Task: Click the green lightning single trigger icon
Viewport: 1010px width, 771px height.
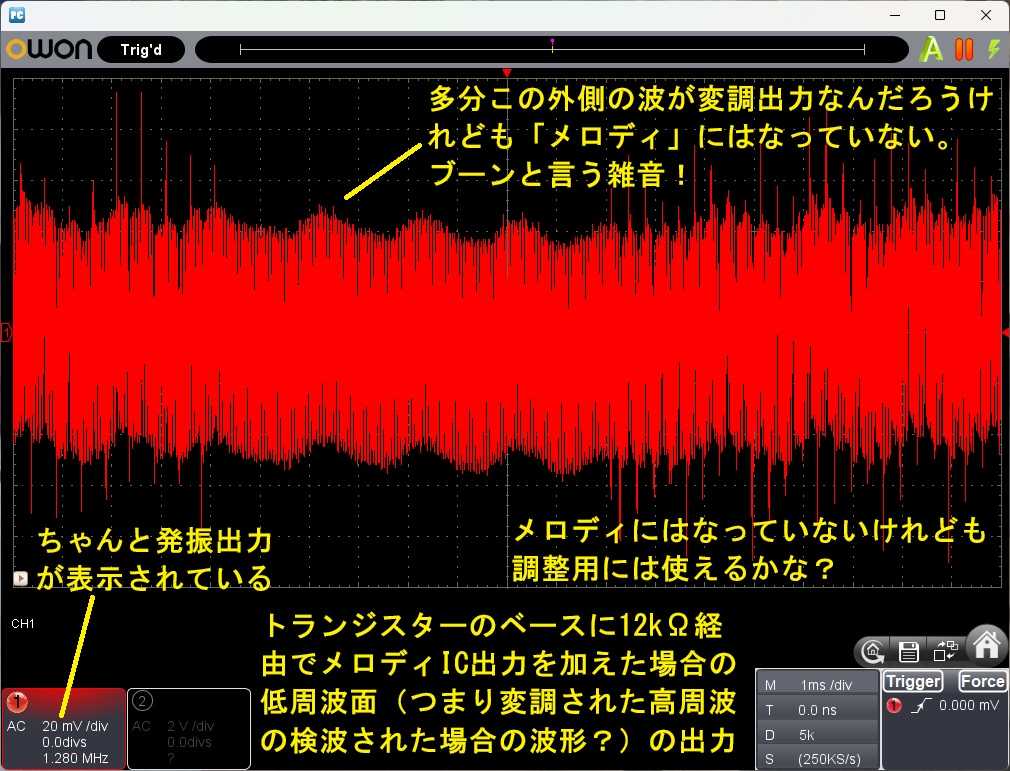Action: click(x=995, y=49)
